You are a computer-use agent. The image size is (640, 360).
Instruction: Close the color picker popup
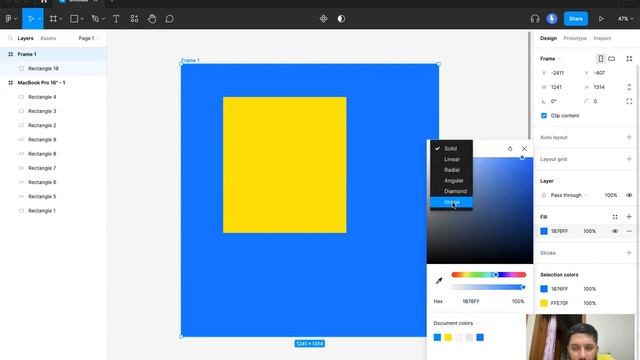(x=524, y=149)
